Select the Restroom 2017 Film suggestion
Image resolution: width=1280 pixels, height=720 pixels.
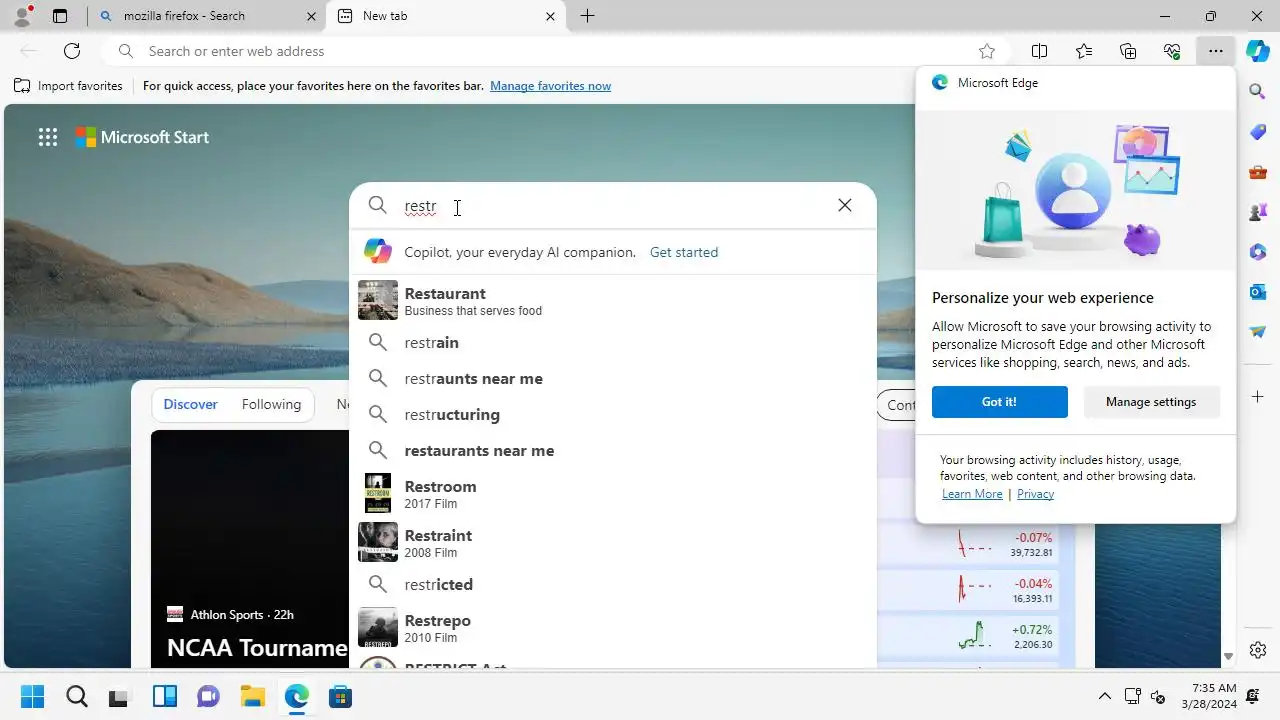[612, 494]
